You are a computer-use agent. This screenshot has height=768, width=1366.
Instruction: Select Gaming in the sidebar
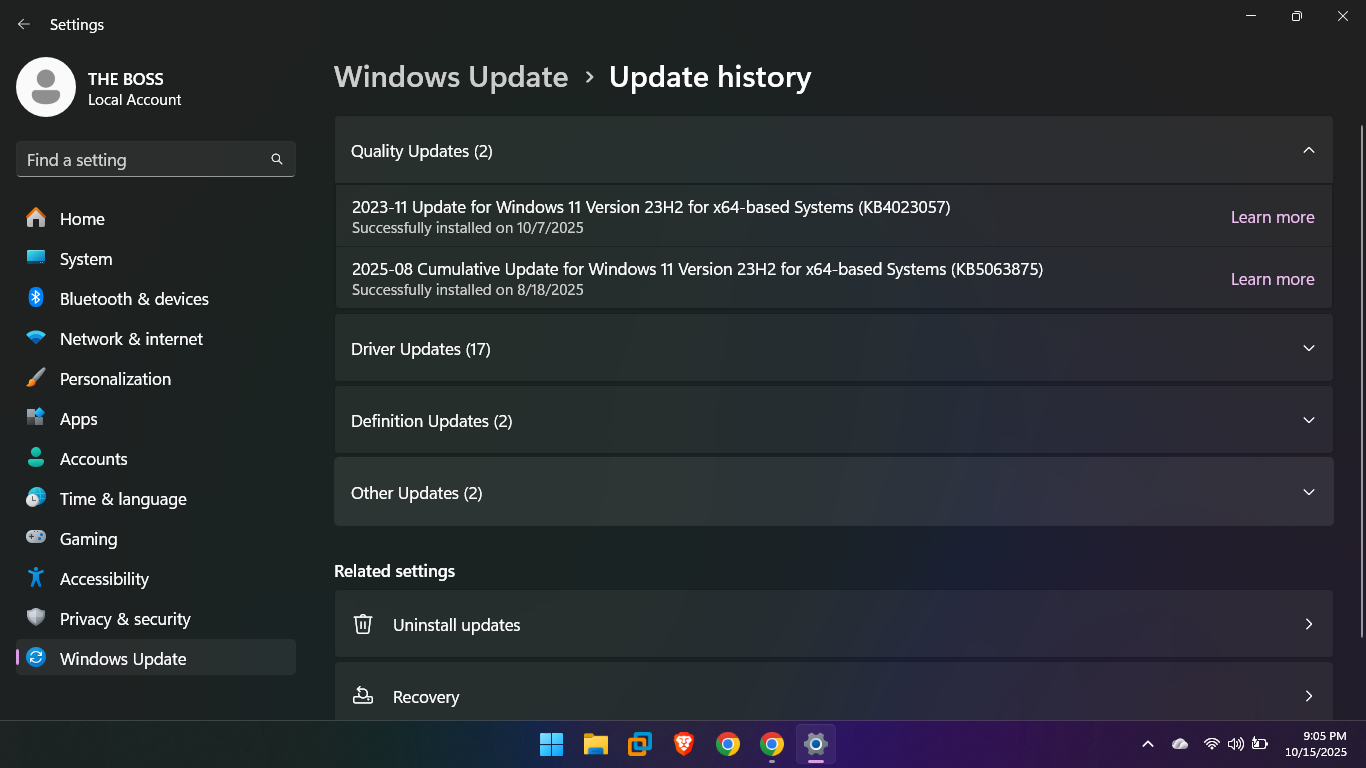[88, 539]
